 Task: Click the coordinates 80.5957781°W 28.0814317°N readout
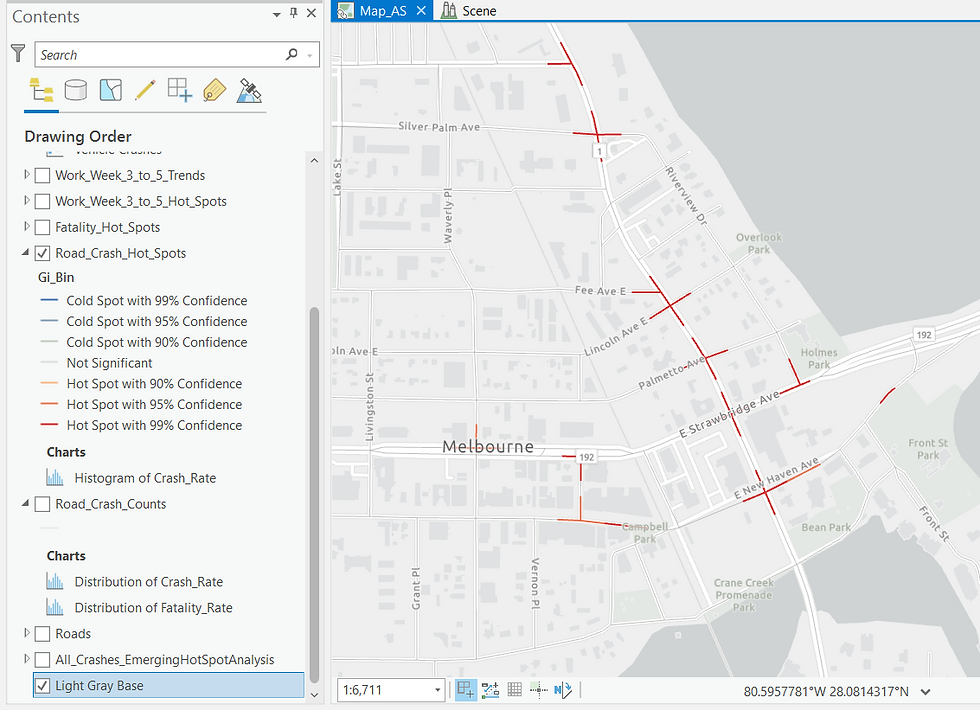[x=826, y=692]
